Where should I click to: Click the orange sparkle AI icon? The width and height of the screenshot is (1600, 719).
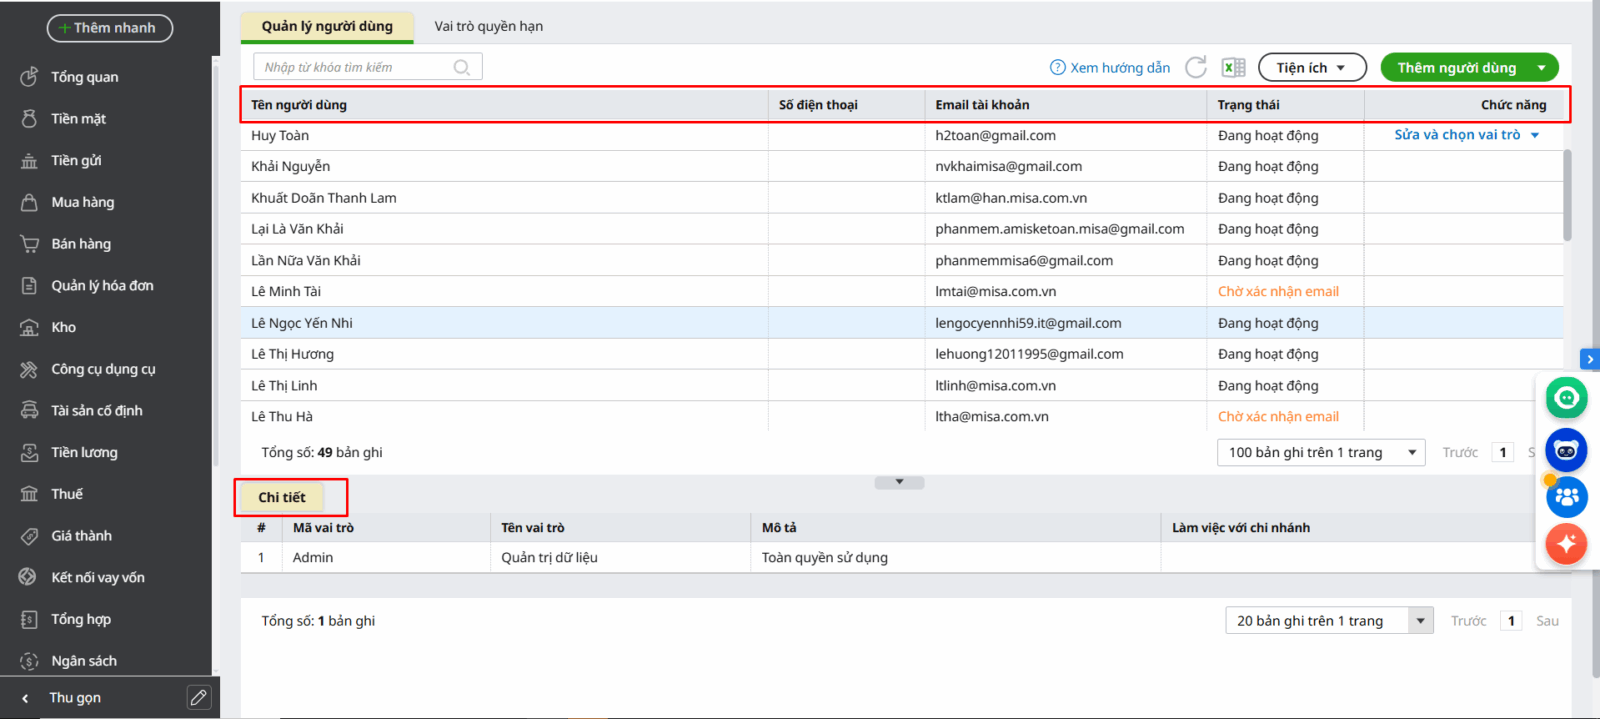(1566, 544)
